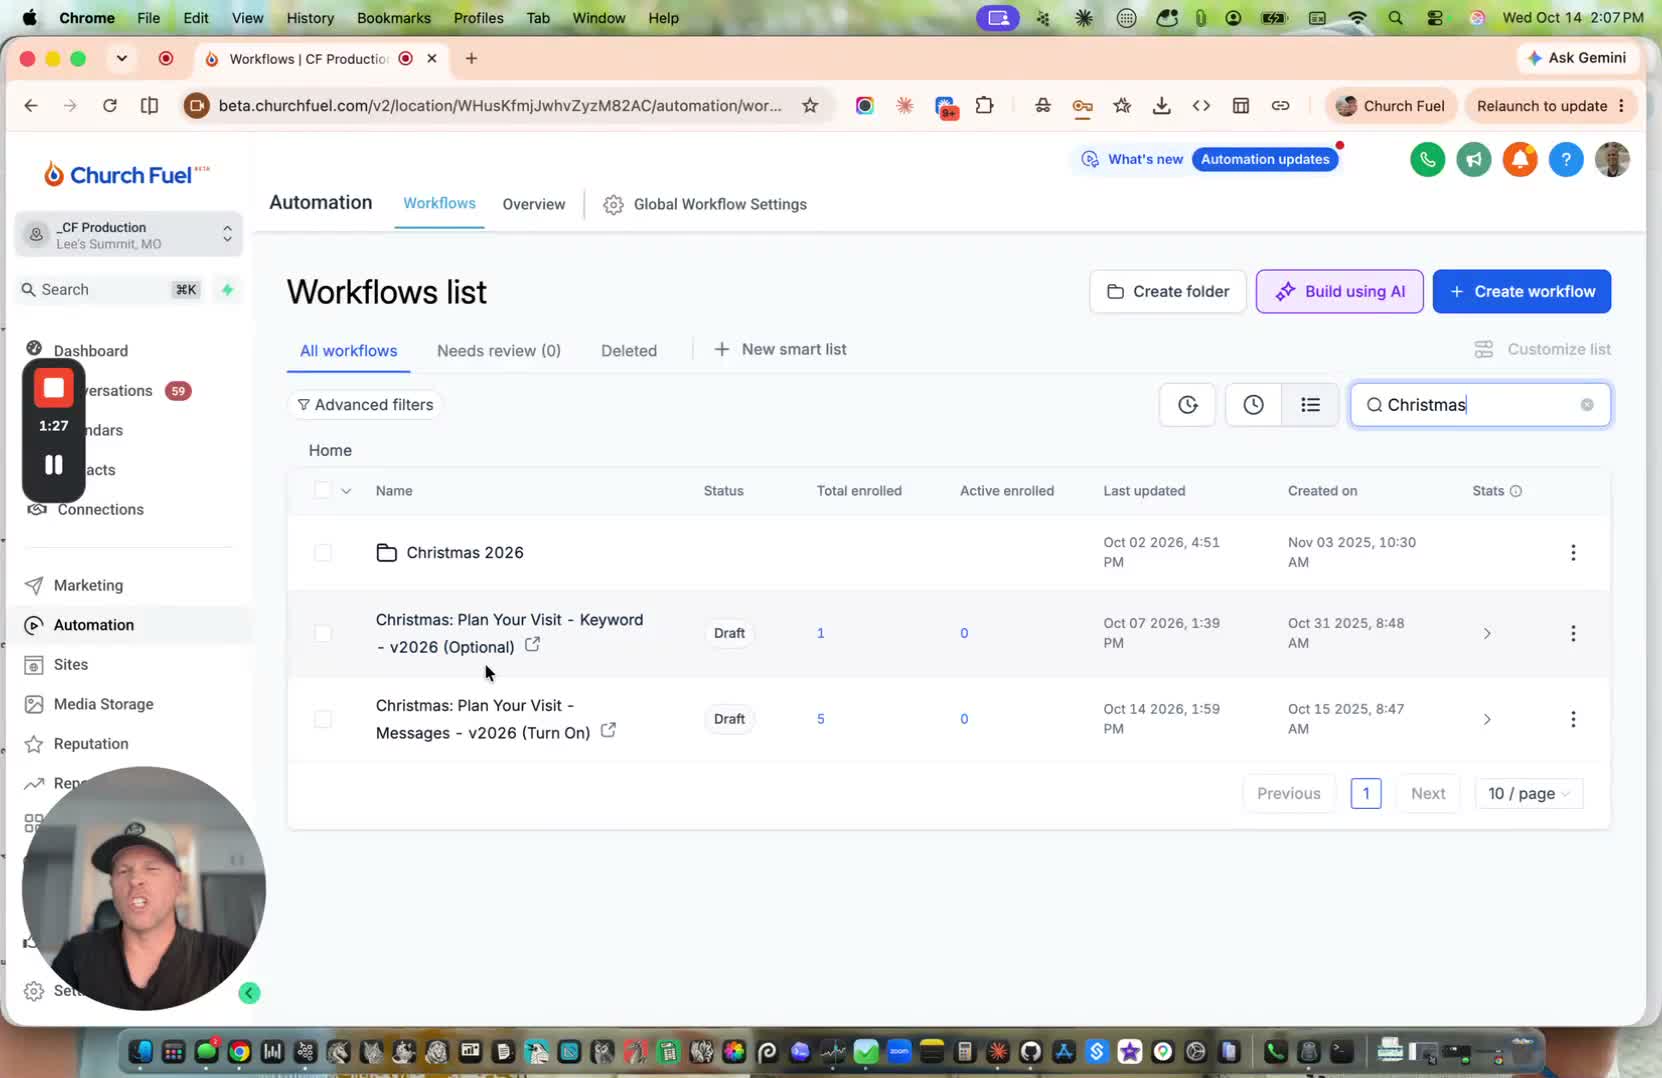Viewport: 1662px width, 1078px height.
Task: Select the Keyword v2026 workflow checkbox
Action: (x=322, y=634)
